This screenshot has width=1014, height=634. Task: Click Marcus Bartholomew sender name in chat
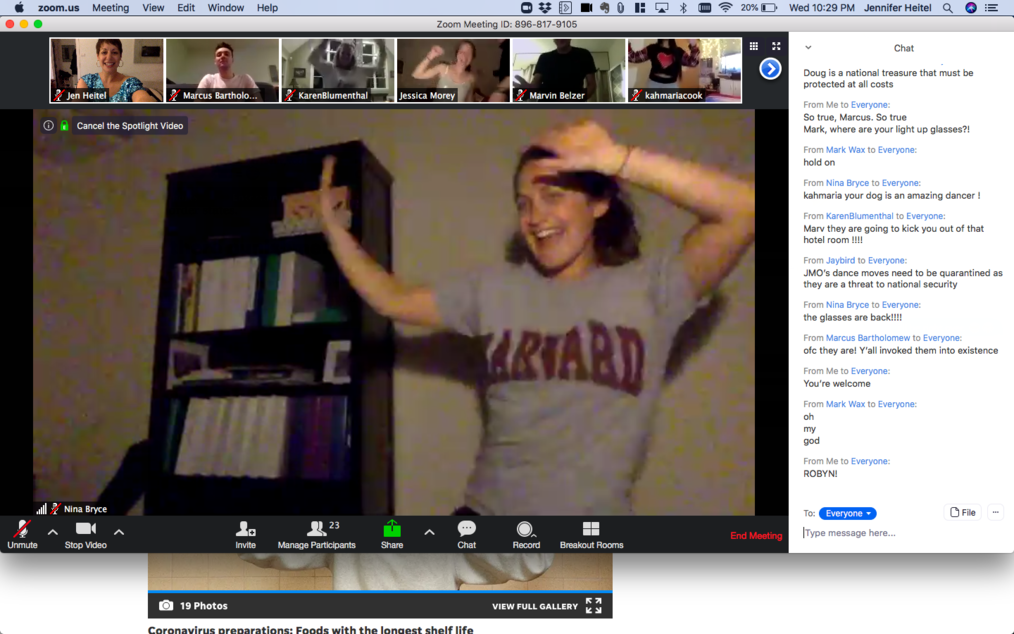(868, 338)
